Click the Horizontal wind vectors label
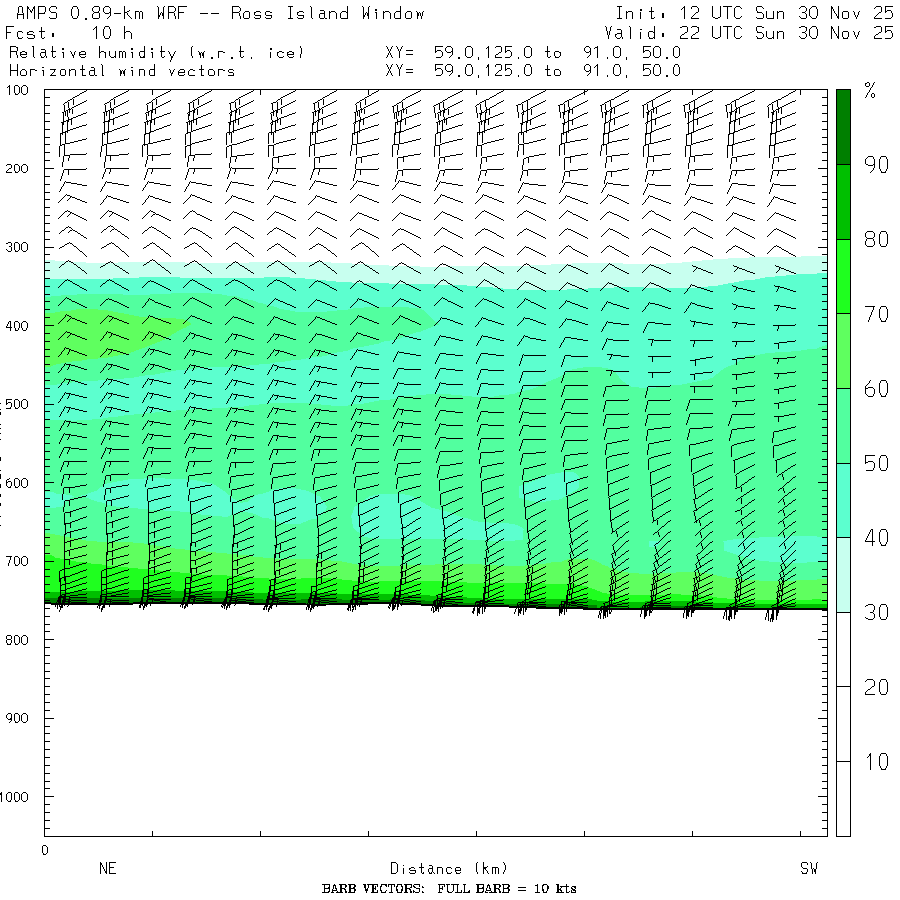Image resolution: width=900 pixels, height=900 pixels. [x=122, y=71]
